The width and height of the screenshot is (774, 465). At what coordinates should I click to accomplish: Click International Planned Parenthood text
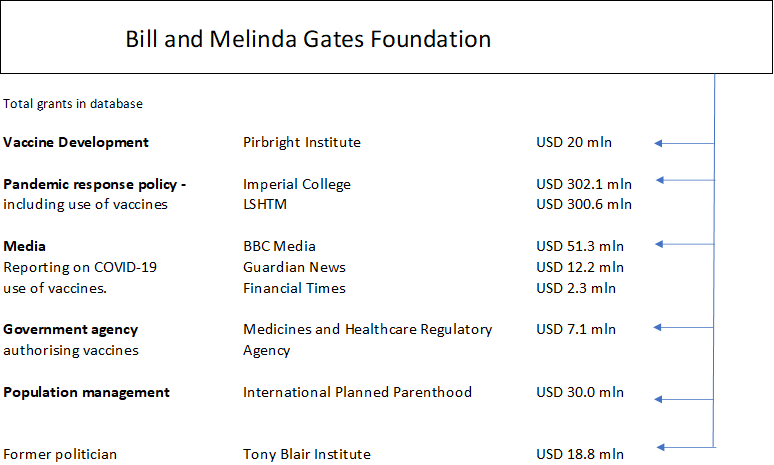tap(357, 392)
